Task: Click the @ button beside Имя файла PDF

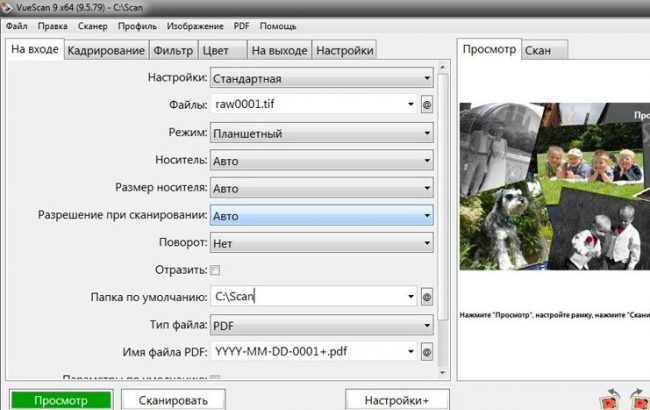Action: coord(427,352)
